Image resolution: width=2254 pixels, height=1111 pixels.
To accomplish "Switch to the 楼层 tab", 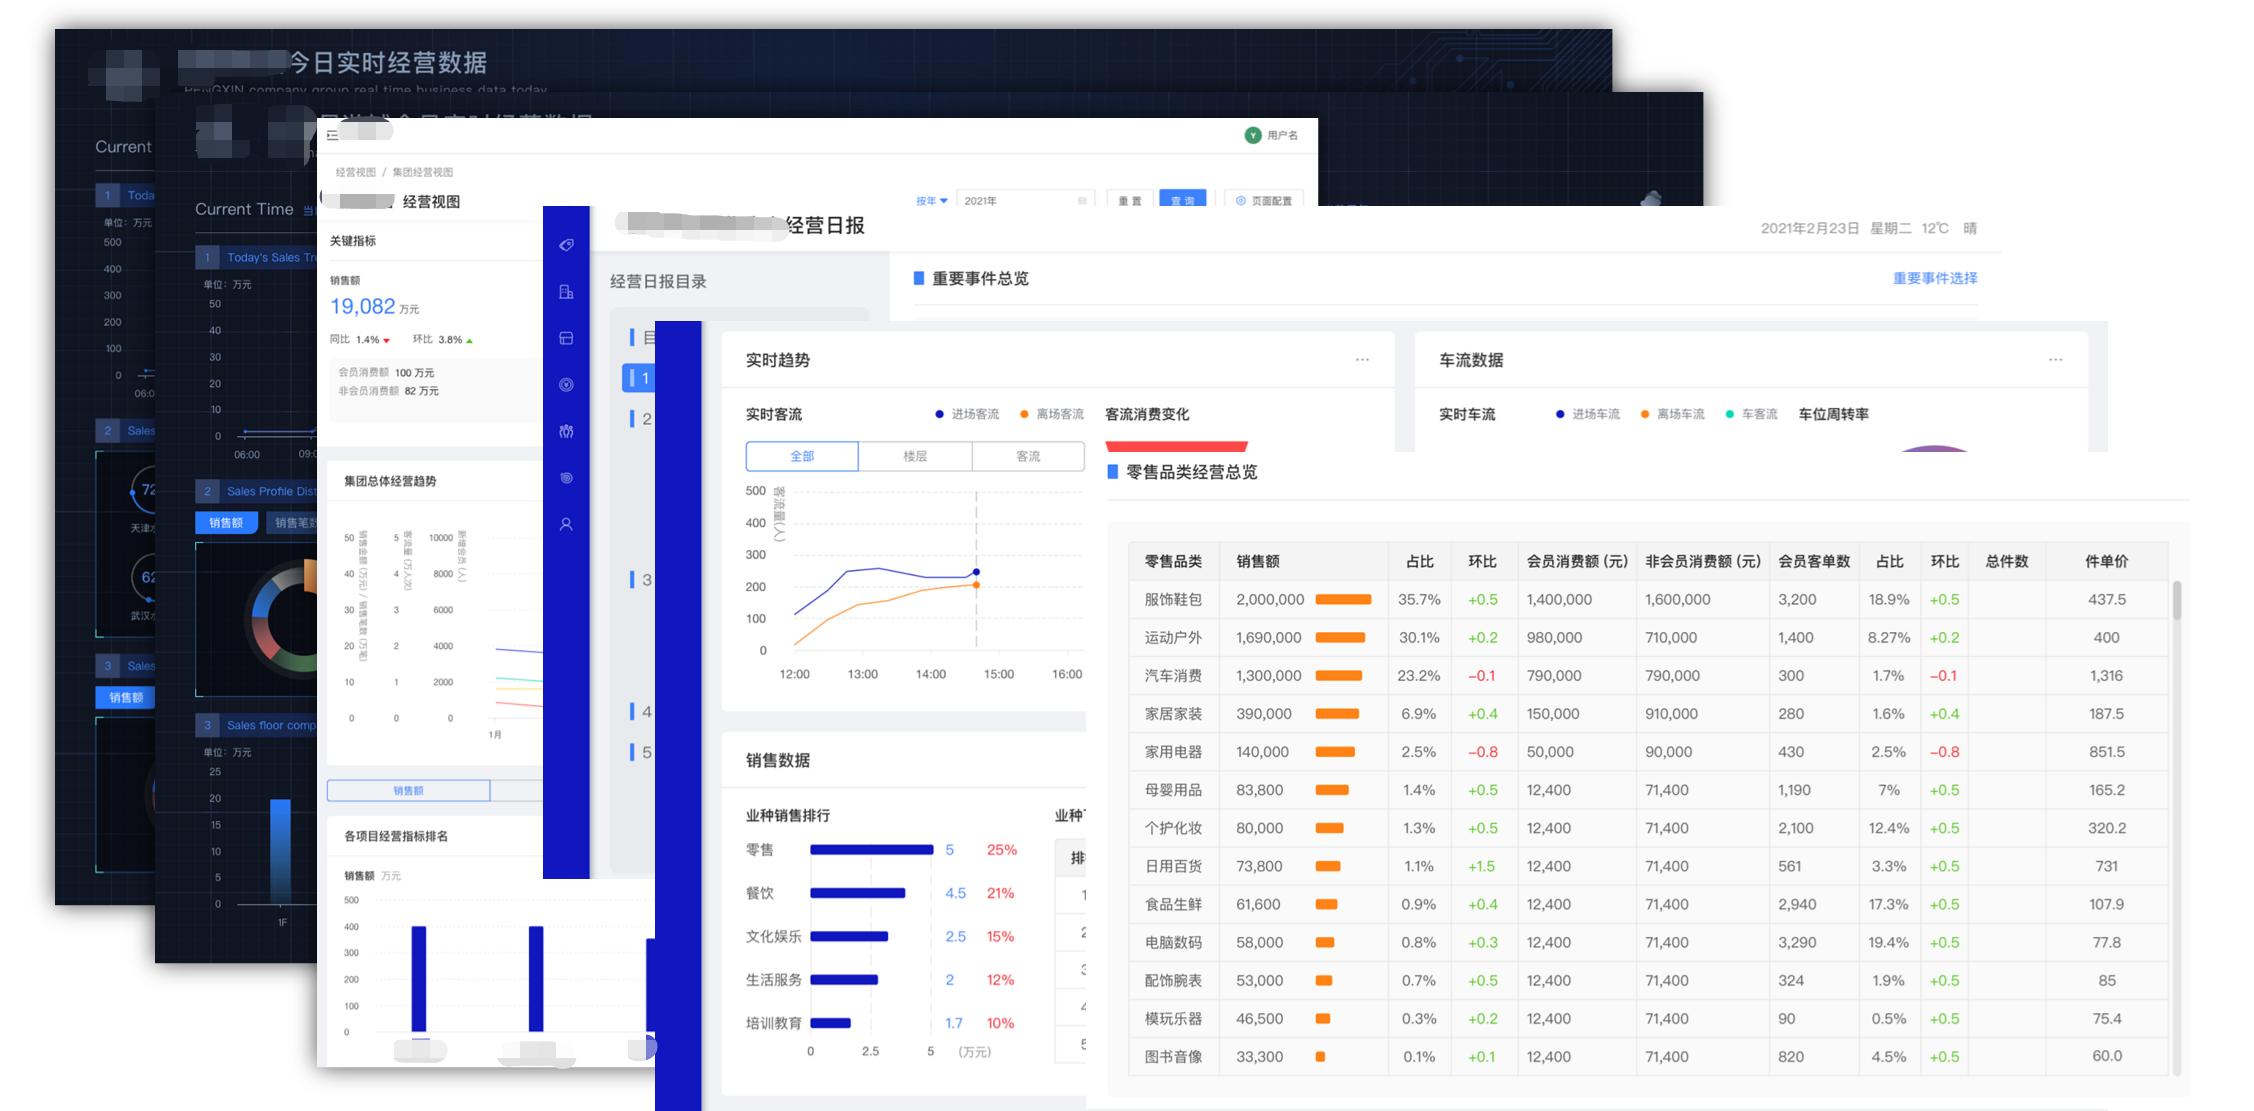I will tap(915, 456).
